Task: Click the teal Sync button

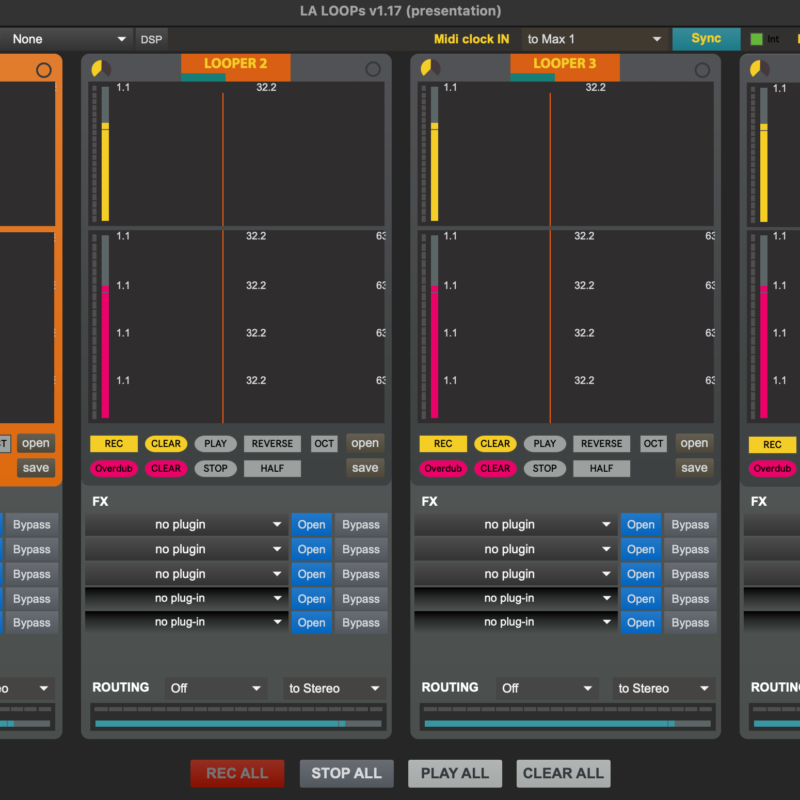Action: [706, 39]
